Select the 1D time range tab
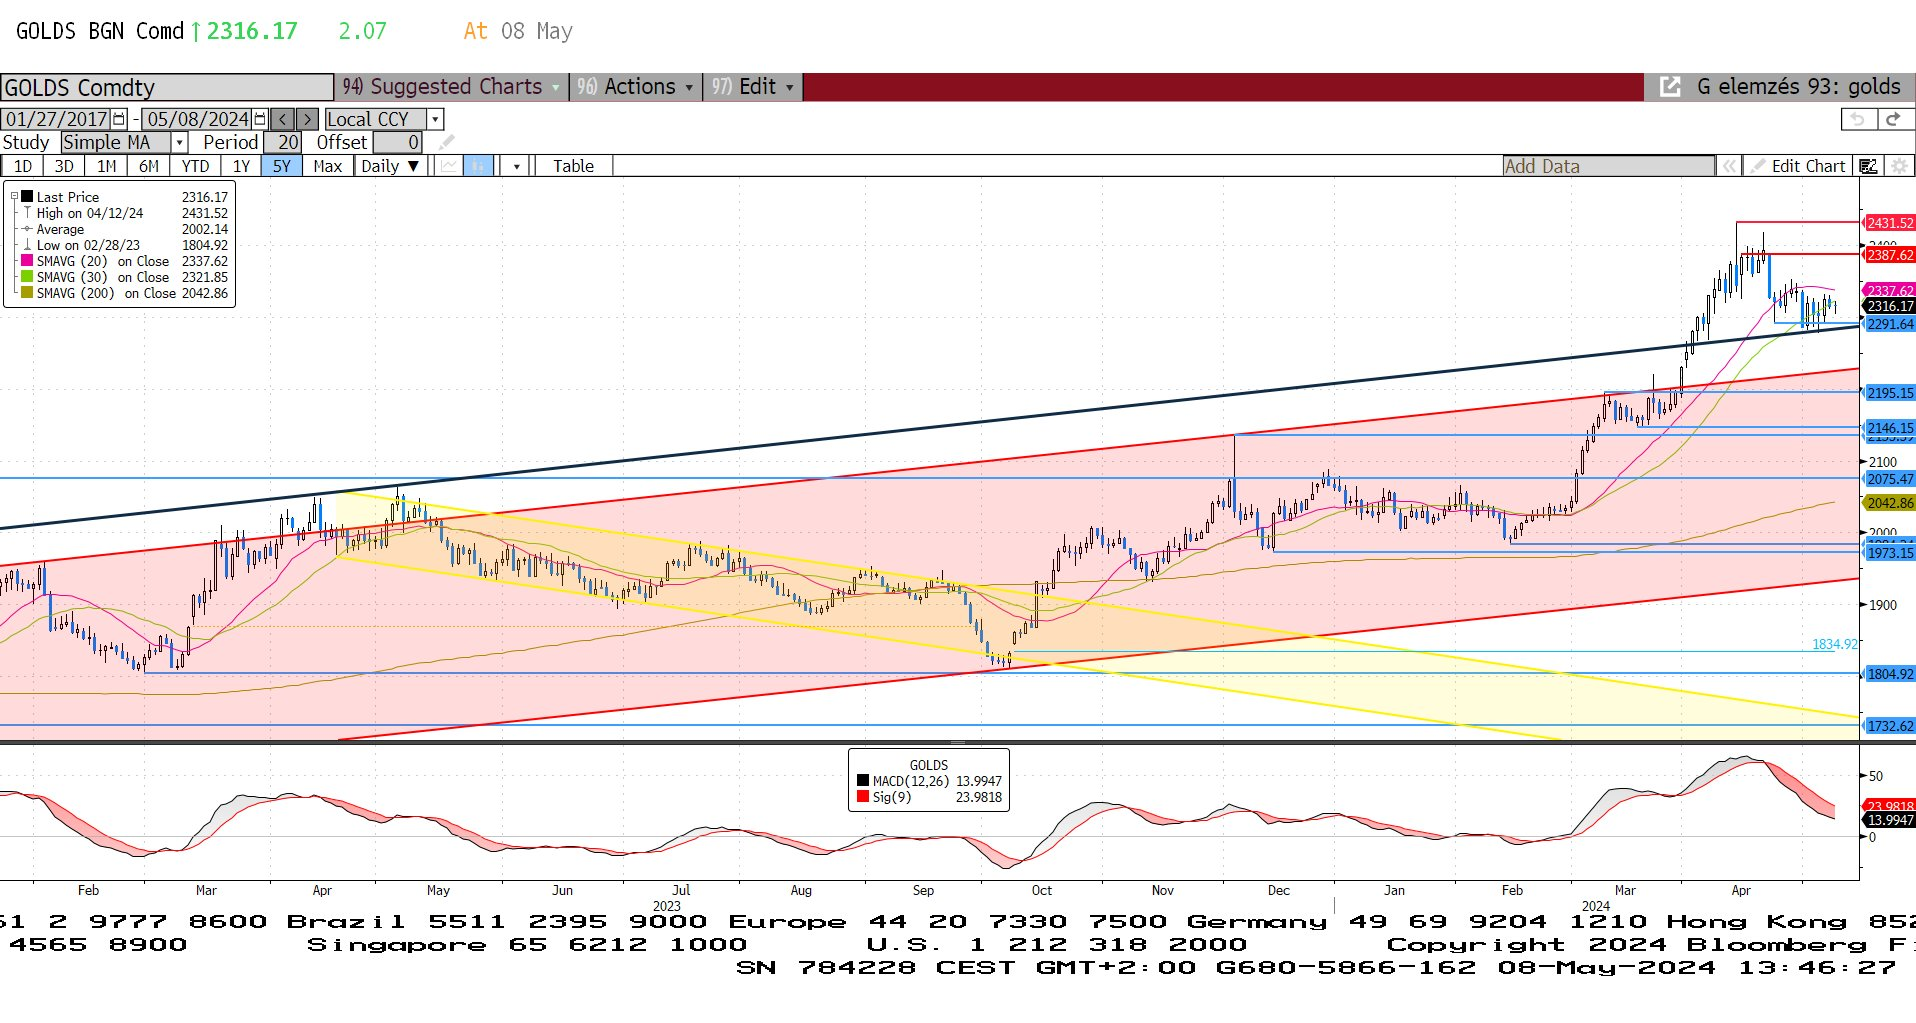The image size is (1916, 1023). click(x=23, y=166)
